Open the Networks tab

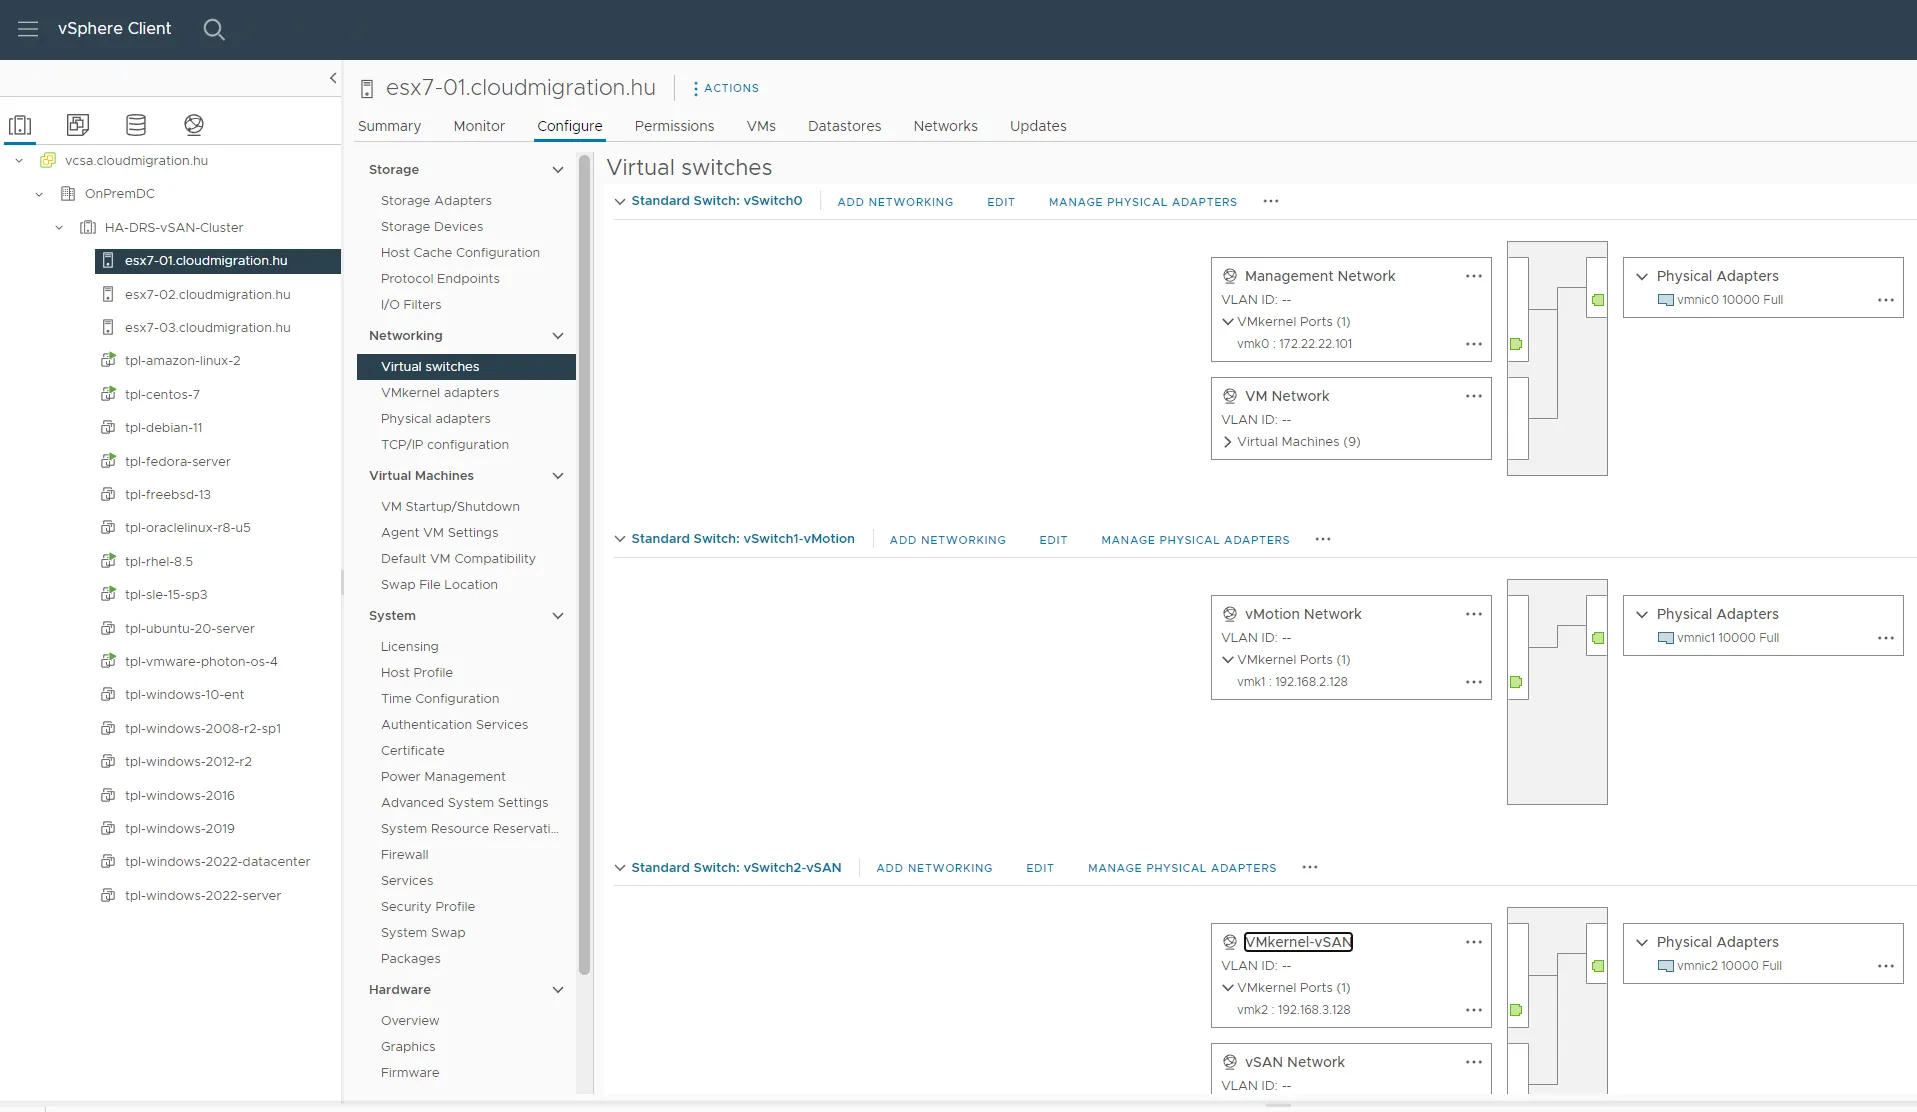click(x=945, y=126)
